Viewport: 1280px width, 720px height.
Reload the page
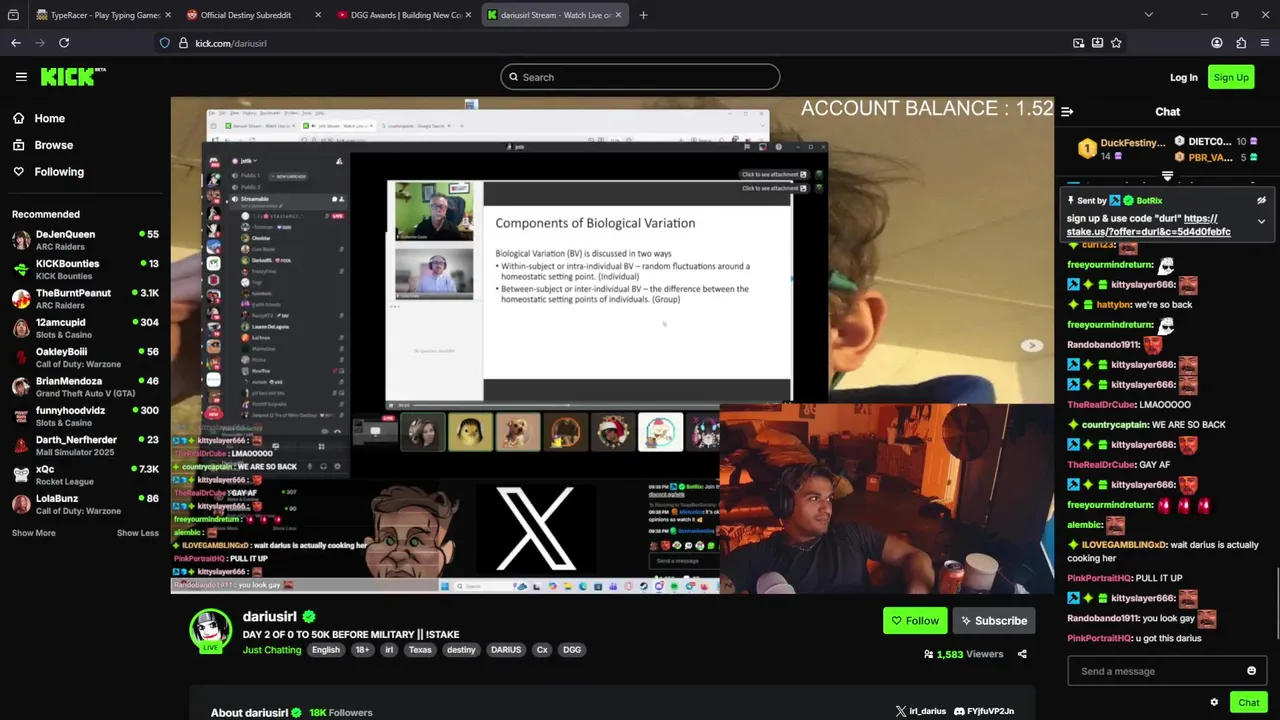coord(64,43)
